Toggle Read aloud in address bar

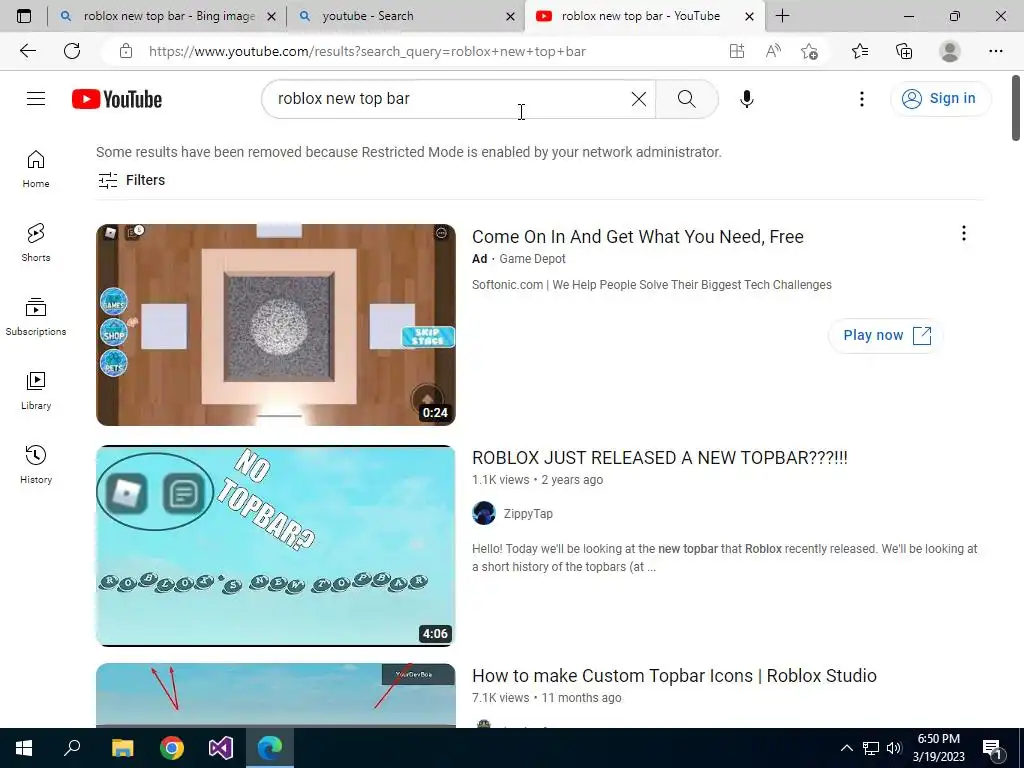click(x=773, y=51)
